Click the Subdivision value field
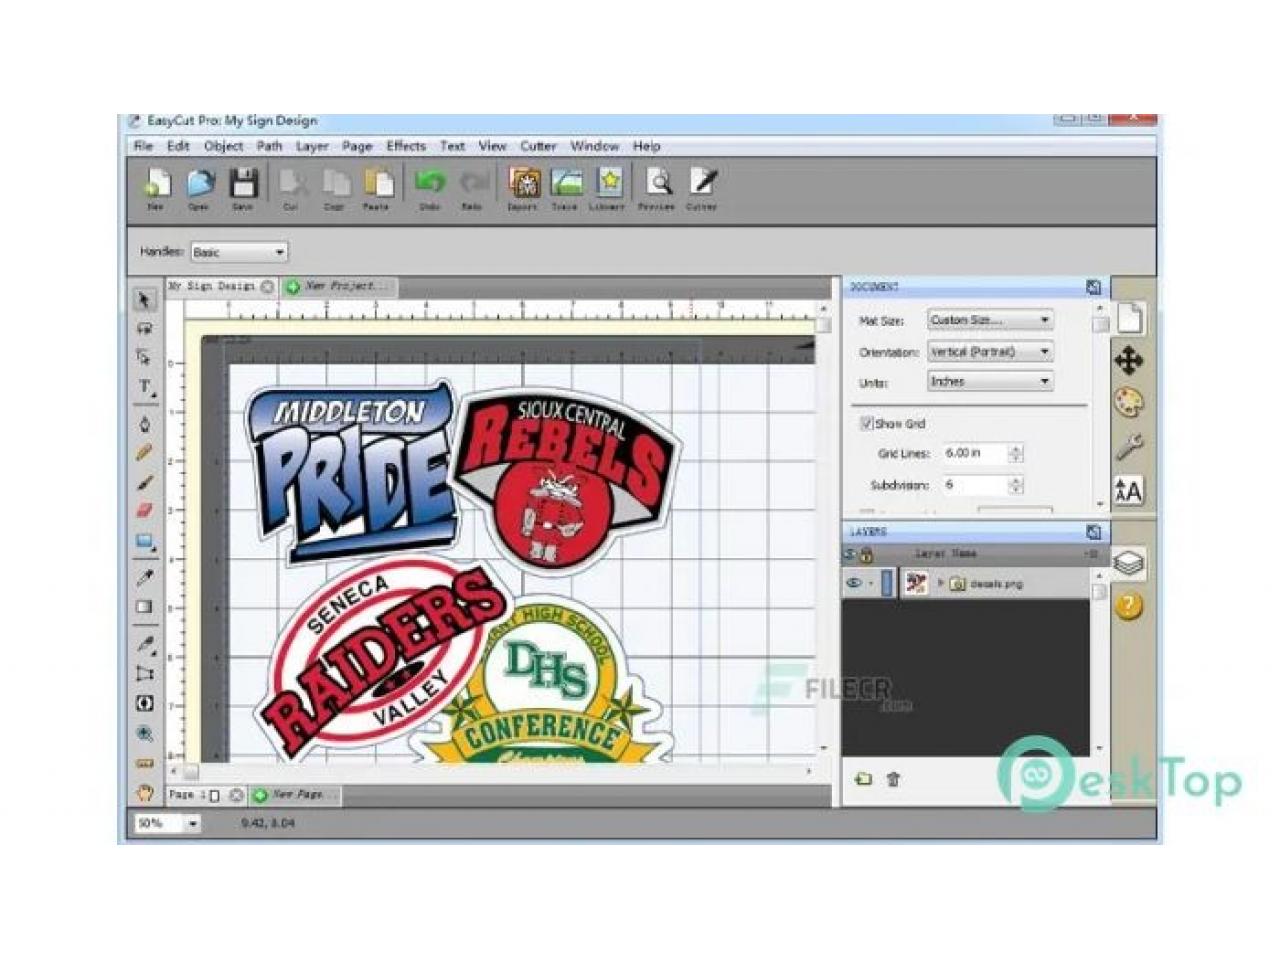This screenshot has width=1280, height=960. click(975, 485)
